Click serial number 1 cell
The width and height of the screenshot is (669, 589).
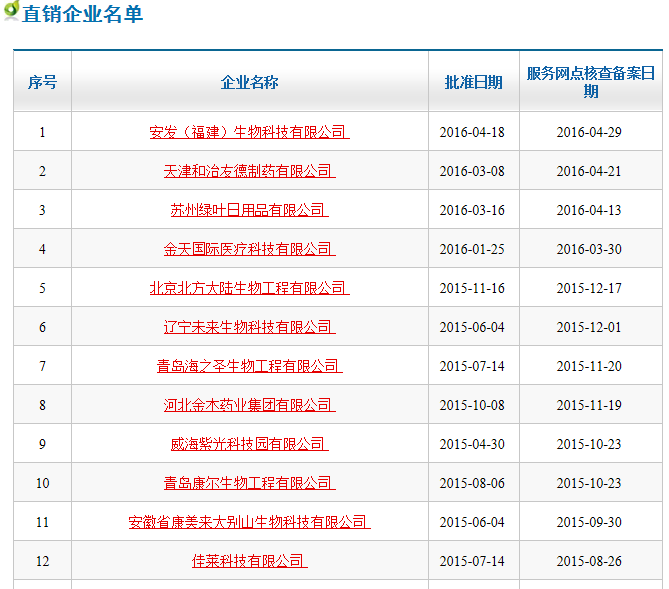pos(42,132)
